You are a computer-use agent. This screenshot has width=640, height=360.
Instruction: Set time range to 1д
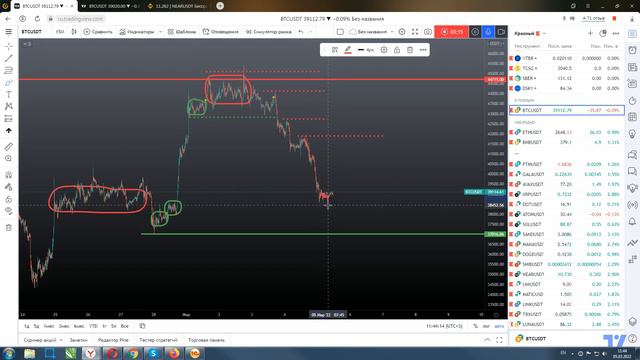point(27,326)
